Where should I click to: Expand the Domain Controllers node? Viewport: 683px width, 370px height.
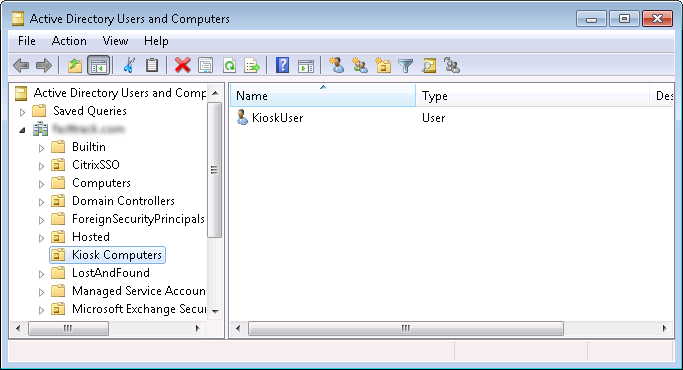41,202
